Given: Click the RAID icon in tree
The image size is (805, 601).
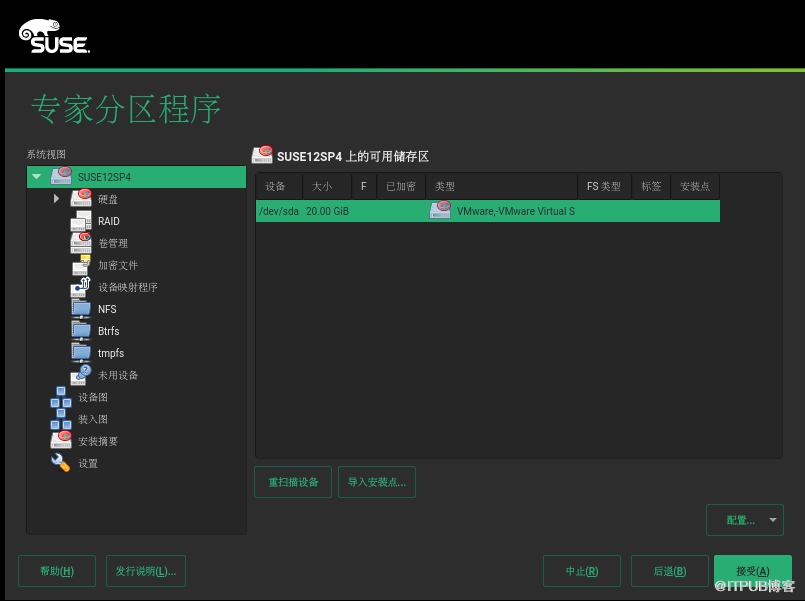Looking at the screenshot, I should click(x=81, y=221).
